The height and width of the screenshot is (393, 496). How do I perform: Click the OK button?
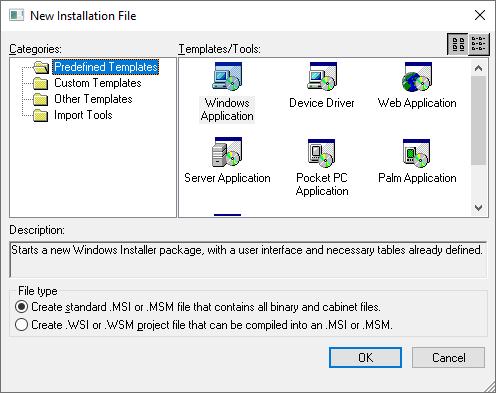click(365, 358)
